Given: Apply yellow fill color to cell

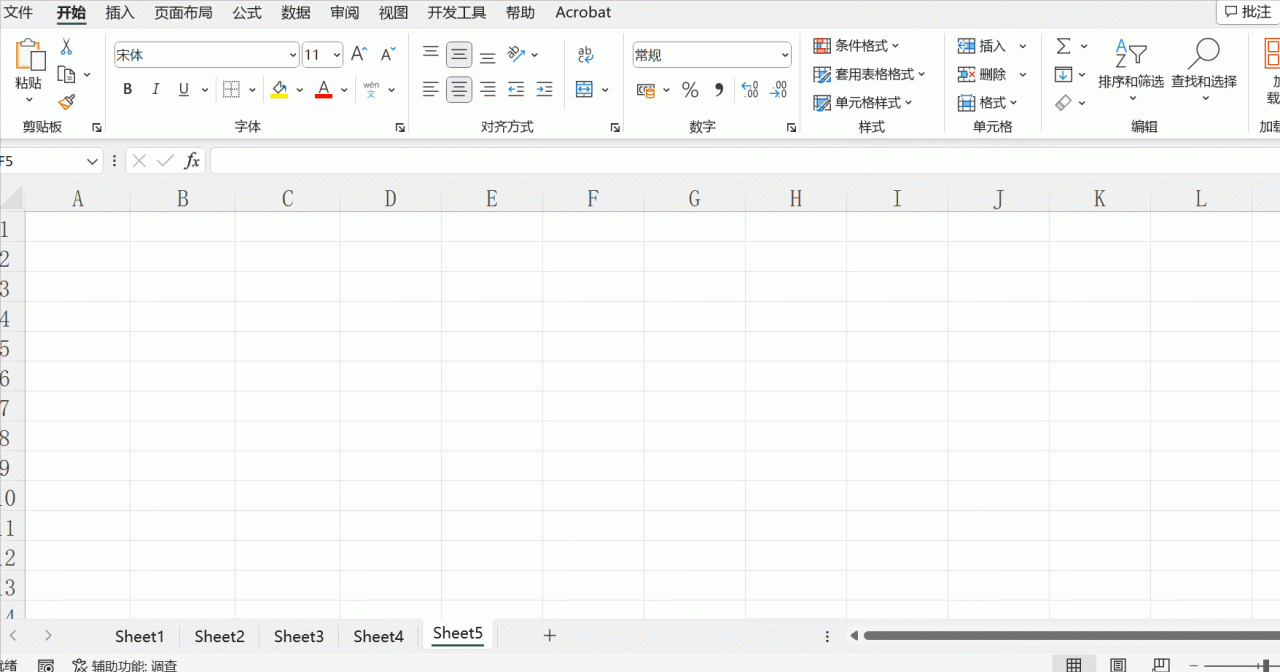Looking at the screenshot, I should point(279,90).
